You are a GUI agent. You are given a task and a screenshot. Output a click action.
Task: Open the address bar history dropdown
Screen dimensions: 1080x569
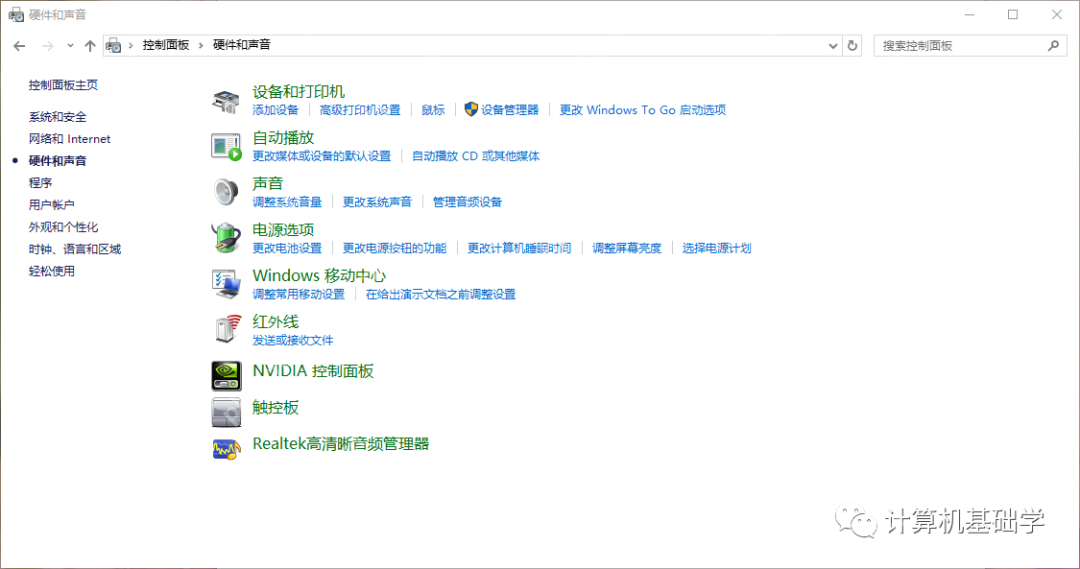834,46
